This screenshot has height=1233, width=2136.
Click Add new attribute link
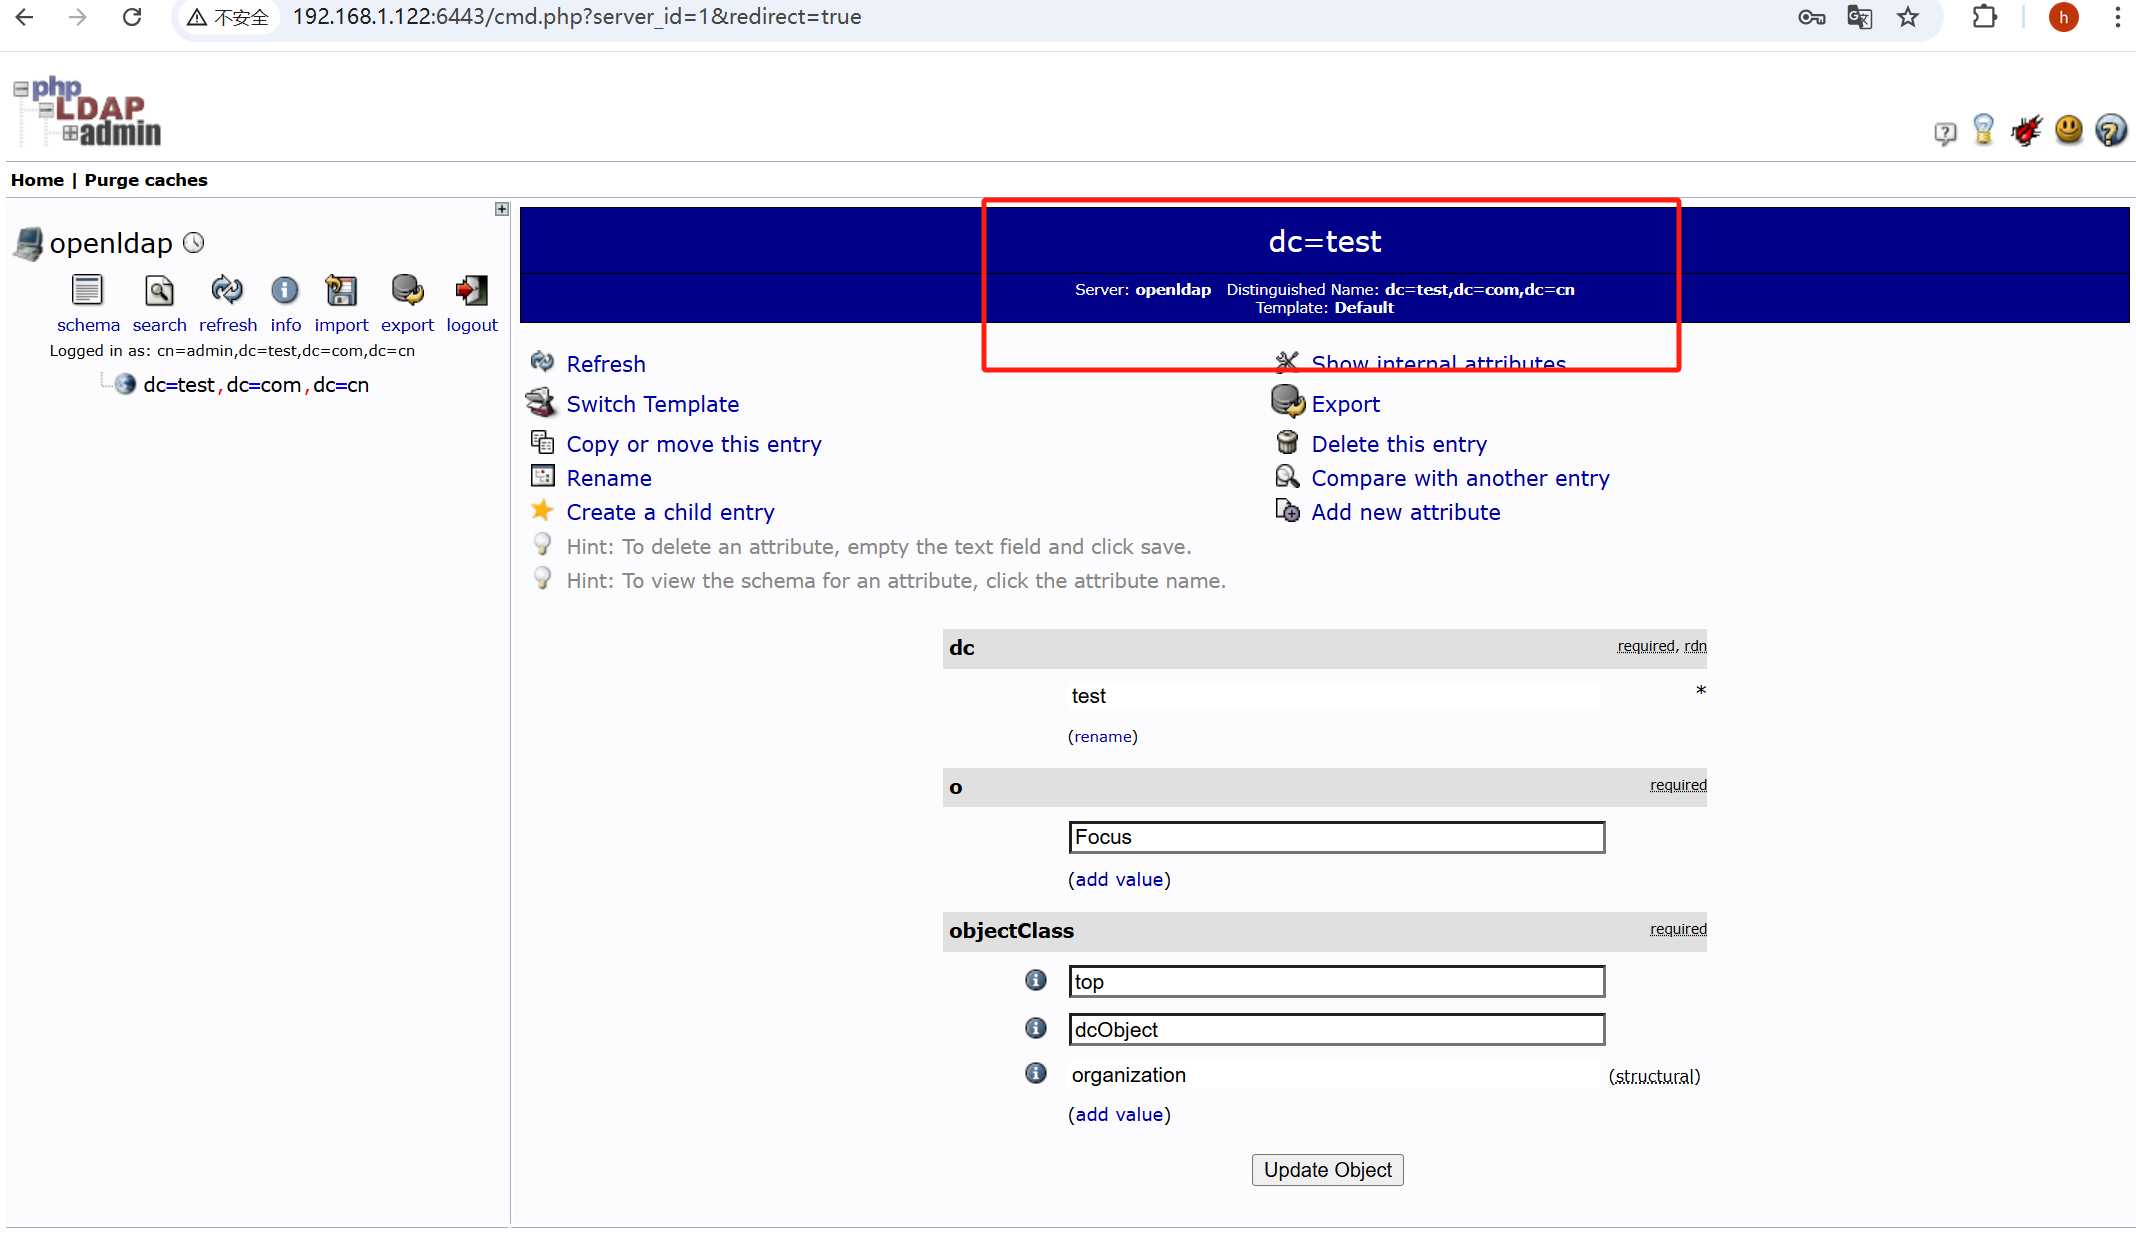(1405, 512)
